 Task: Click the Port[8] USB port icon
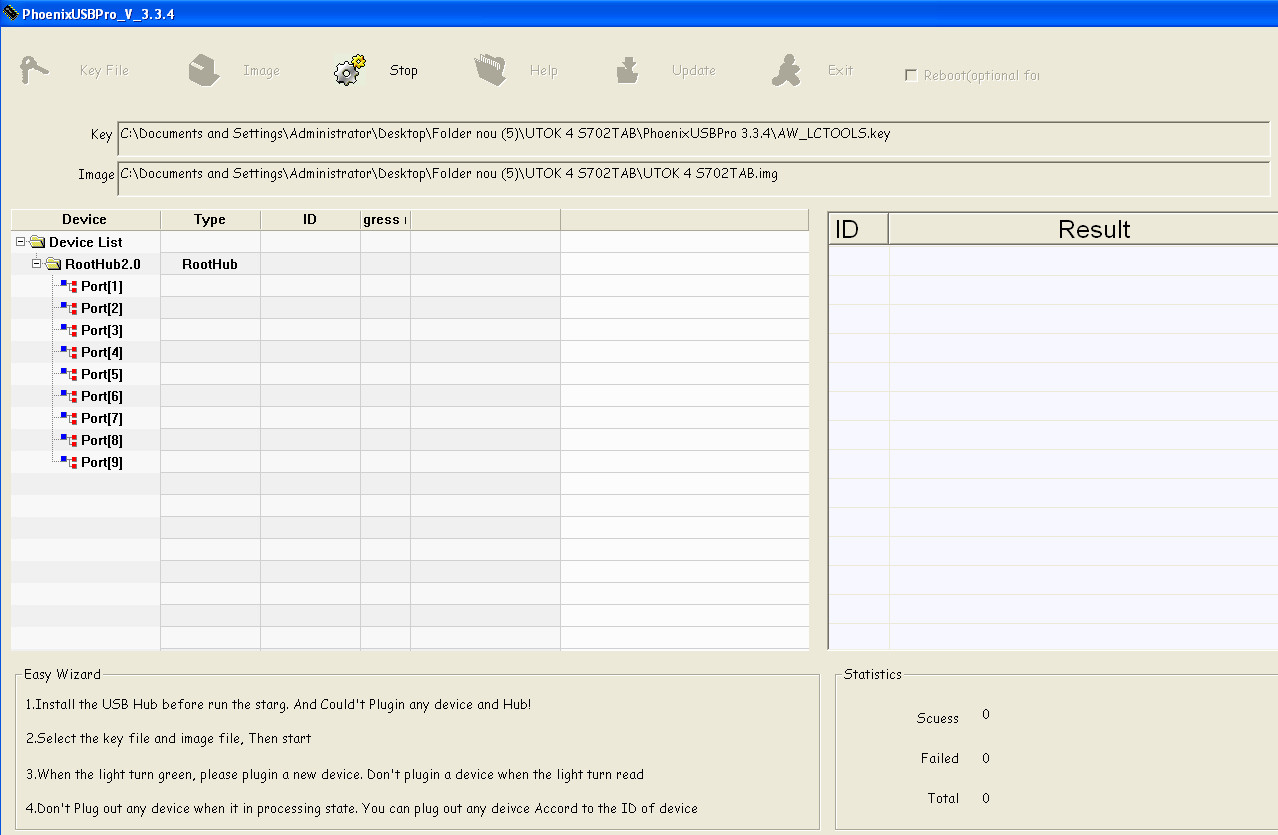(x=69, y=440)
